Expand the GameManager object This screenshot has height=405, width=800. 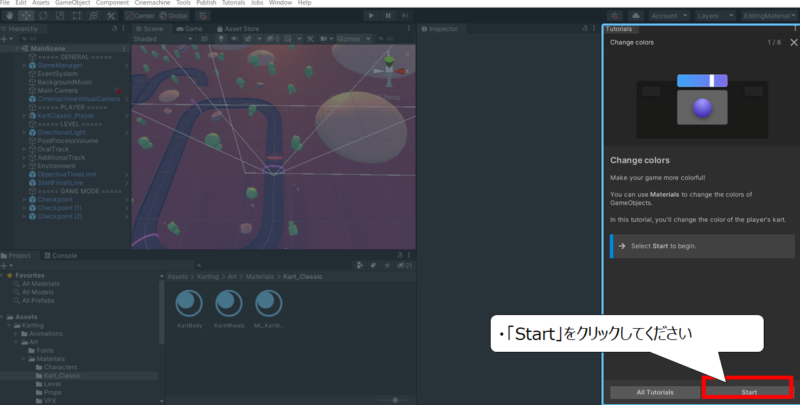24,65
